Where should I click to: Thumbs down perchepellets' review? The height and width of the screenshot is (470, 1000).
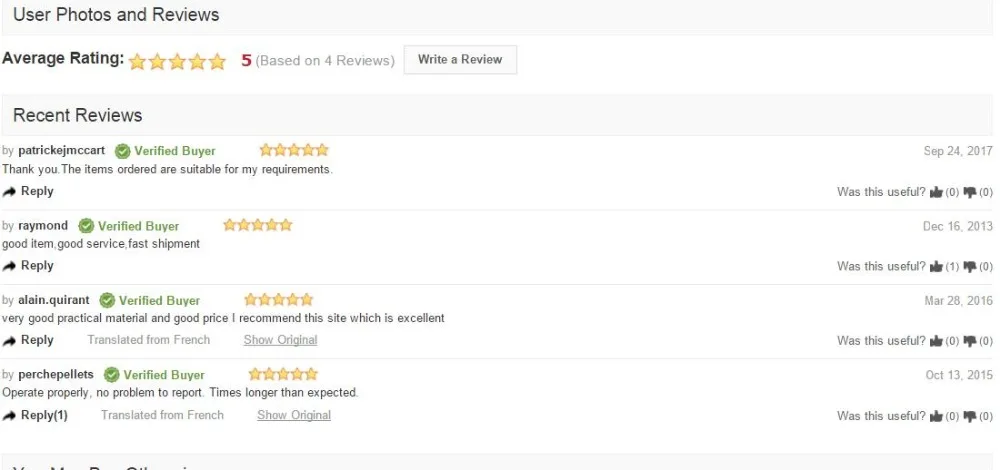click(969, 416)
